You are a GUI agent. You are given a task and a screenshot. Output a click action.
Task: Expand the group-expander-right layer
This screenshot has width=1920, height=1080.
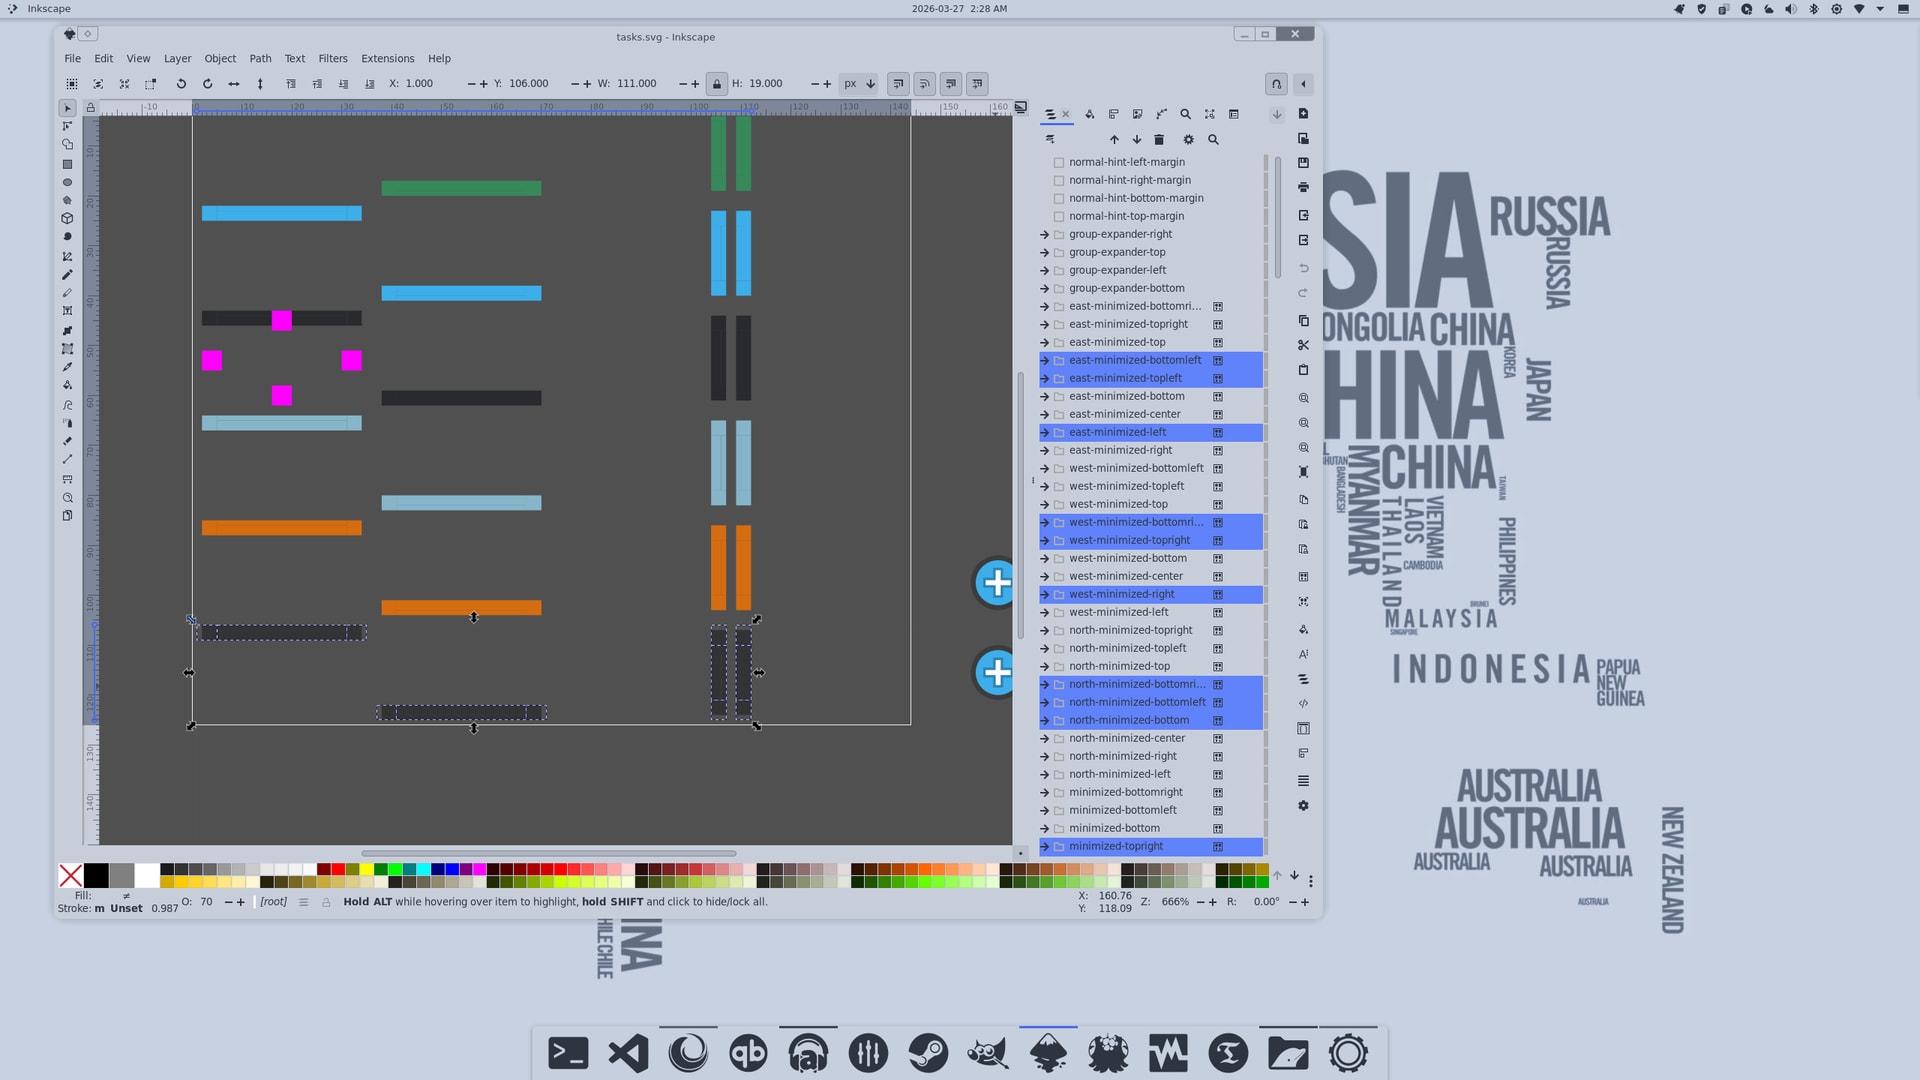(1045, 234)
